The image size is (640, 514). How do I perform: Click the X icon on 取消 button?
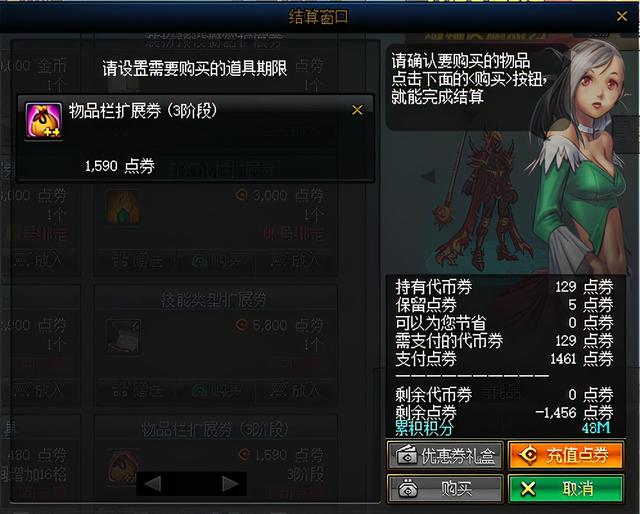tap(528, 488)
